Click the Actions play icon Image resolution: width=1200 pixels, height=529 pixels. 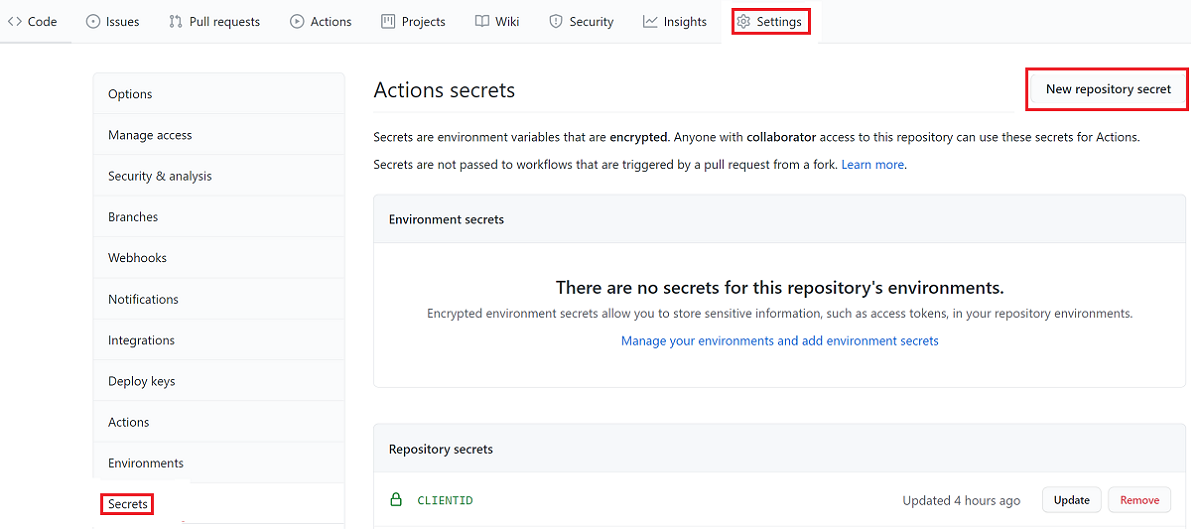point(297,21)
